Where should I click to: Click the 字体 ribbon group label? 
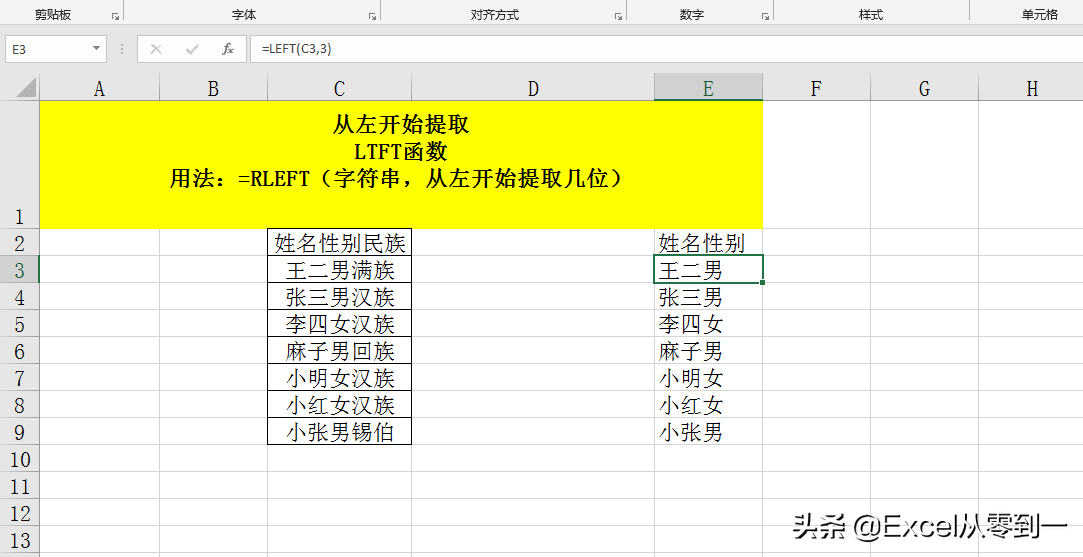point(245,15)
